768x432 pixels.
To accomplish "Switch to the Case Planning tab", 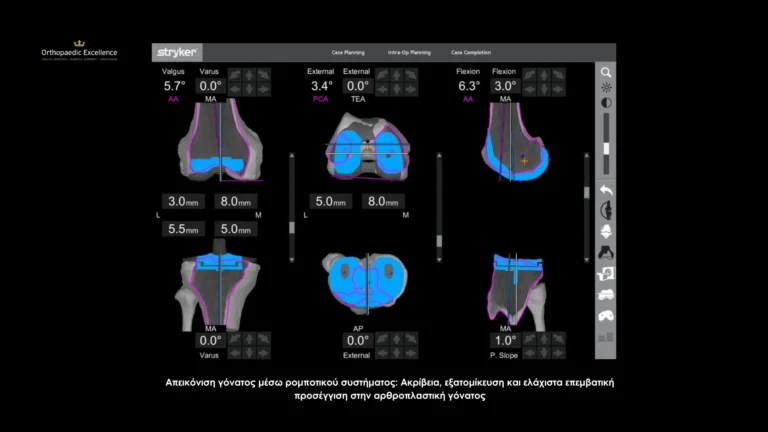I will pos(348,52).
